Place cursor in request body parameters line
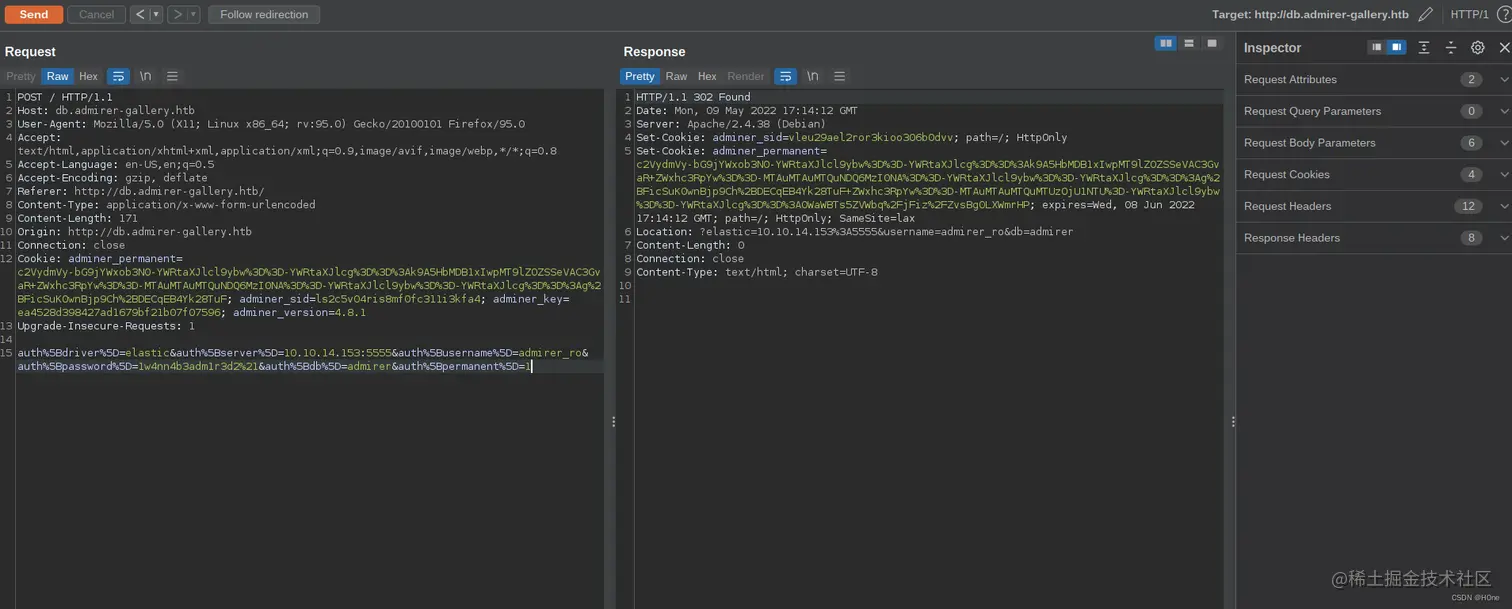Image resolution: width=1512 pixels, height=609 pixels. (303, 360)
